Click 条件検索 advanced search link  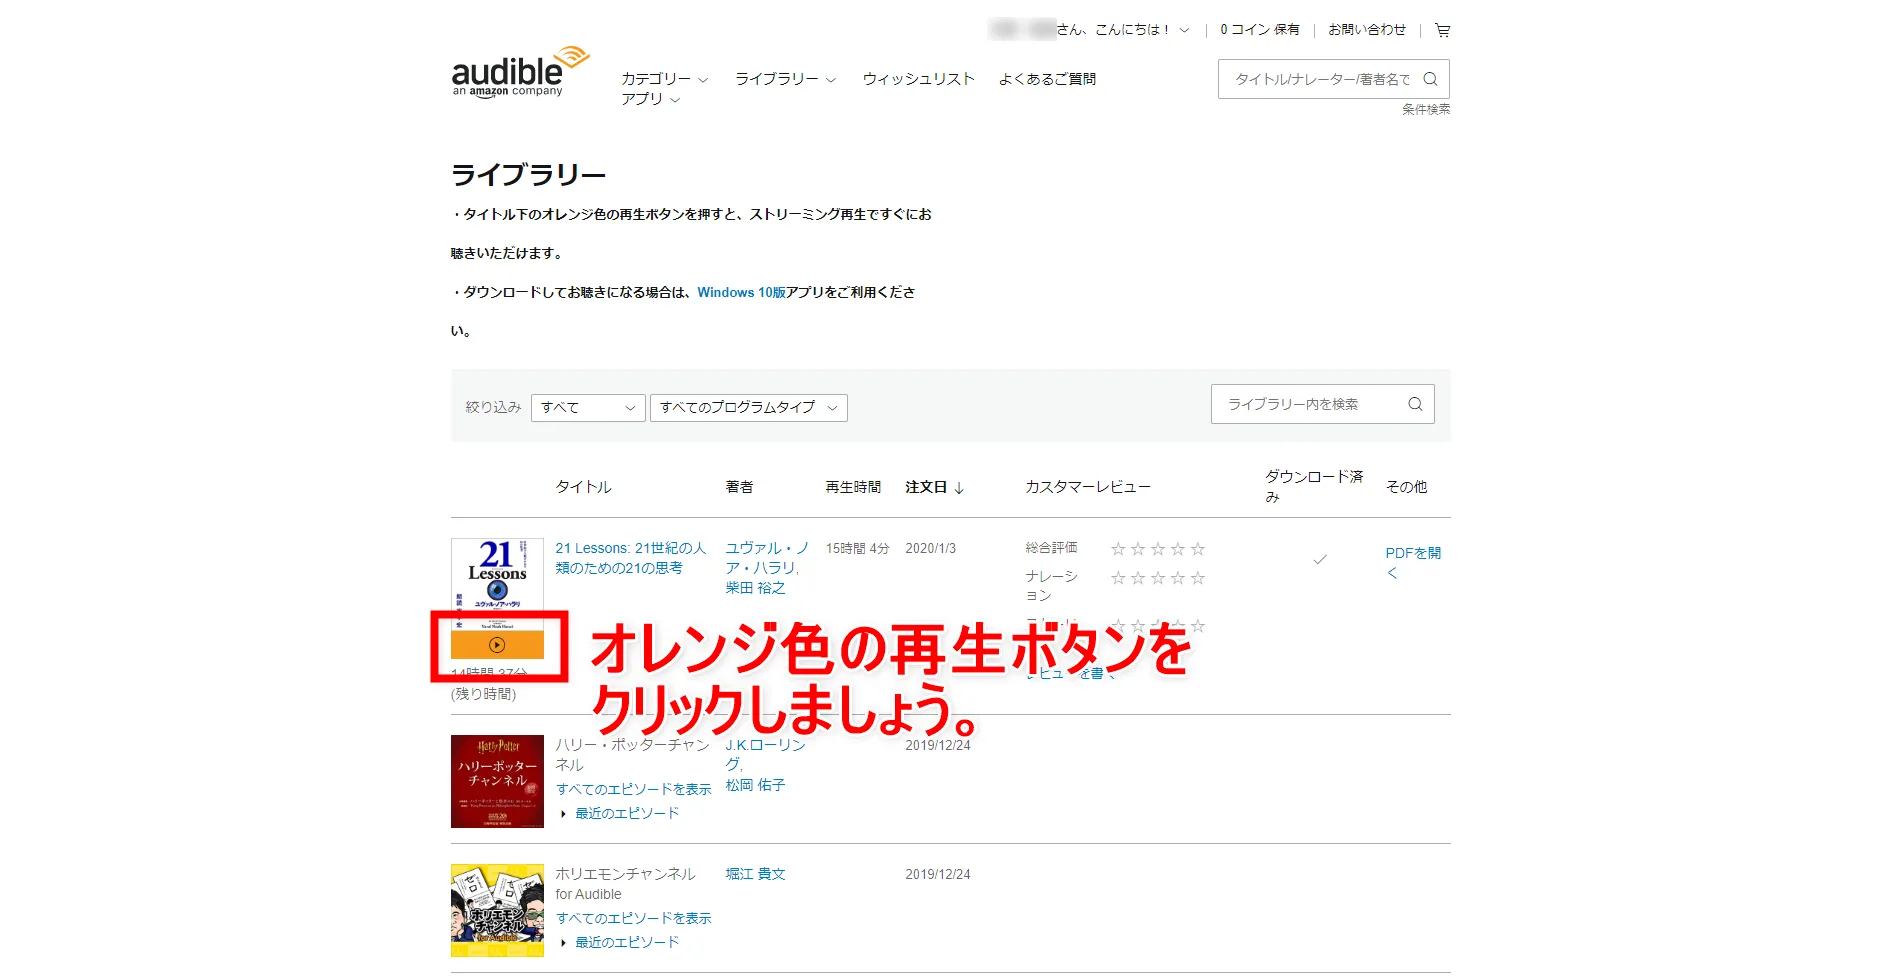[x=1426, y=110]
